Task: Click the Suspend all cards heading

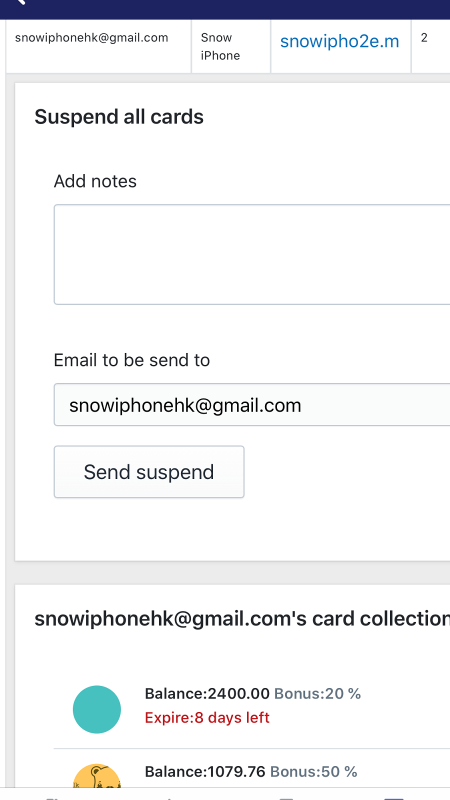Action: point(119,117)
